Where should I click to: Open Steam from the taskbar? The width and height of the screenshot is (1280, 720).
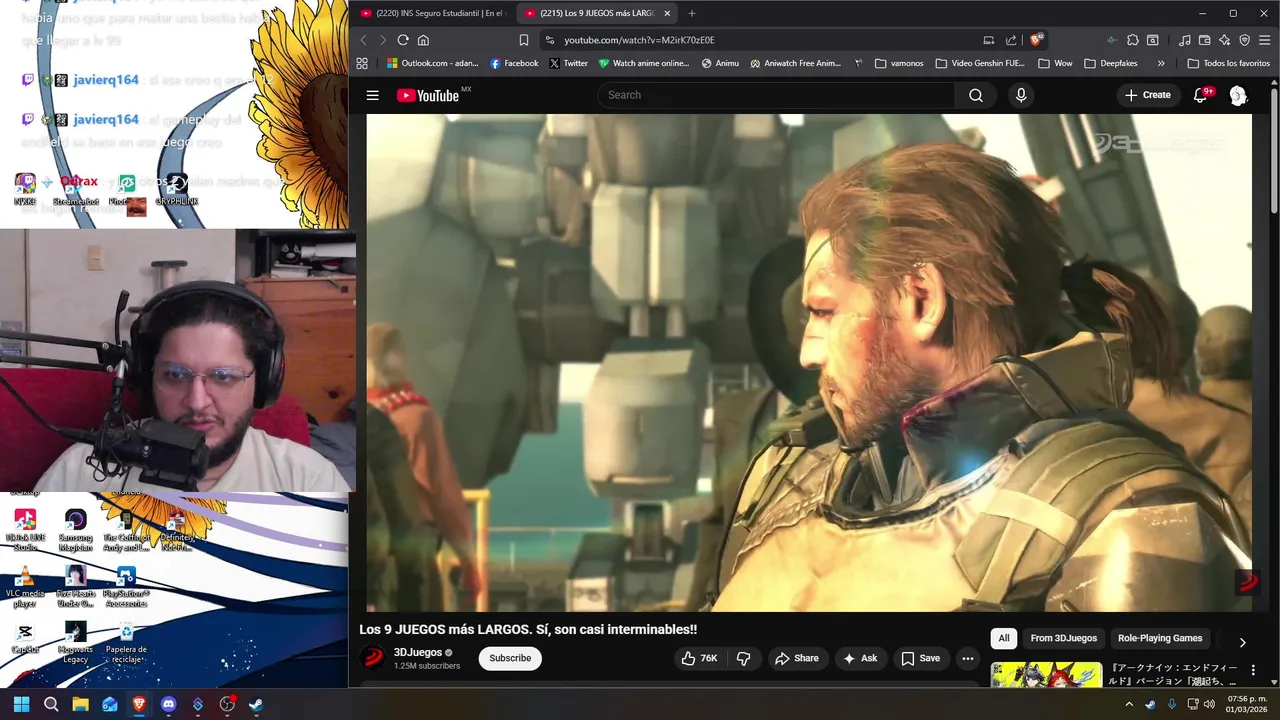(x=256, y=704)
